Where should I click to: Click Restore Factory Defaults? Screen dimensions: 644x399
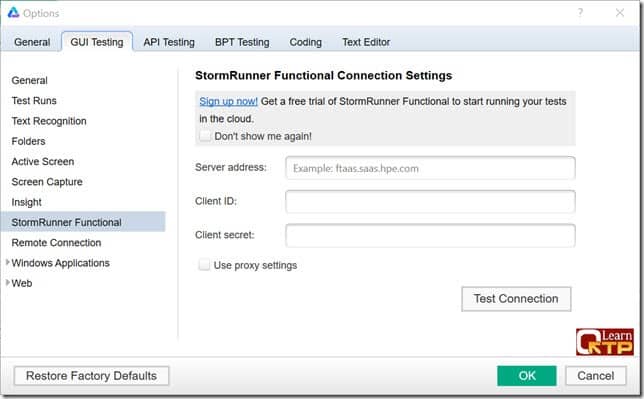click(x=91, y=376)
